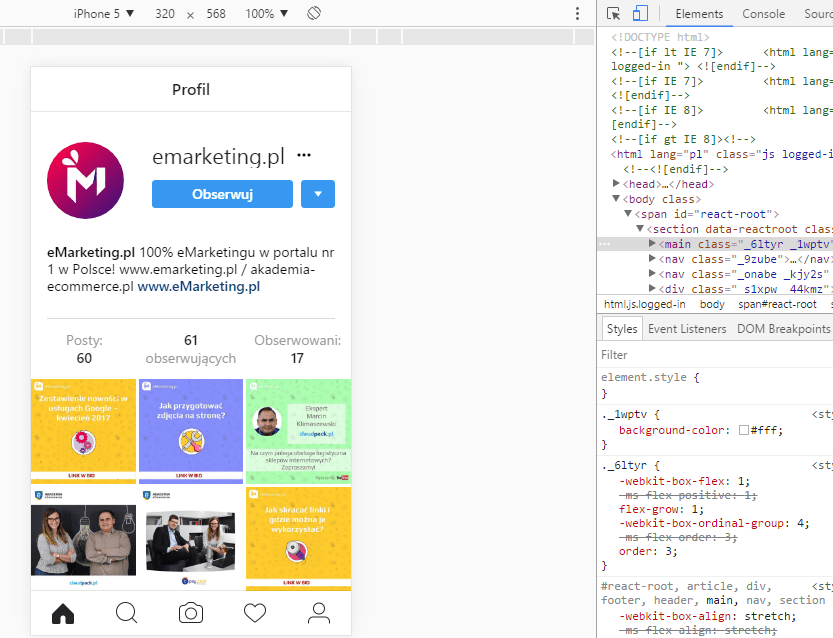Image resolution: width=833 pixels, height=638 pixels.
Task: Open the device toolbar three-dot menu
Action: coord(577,14)
